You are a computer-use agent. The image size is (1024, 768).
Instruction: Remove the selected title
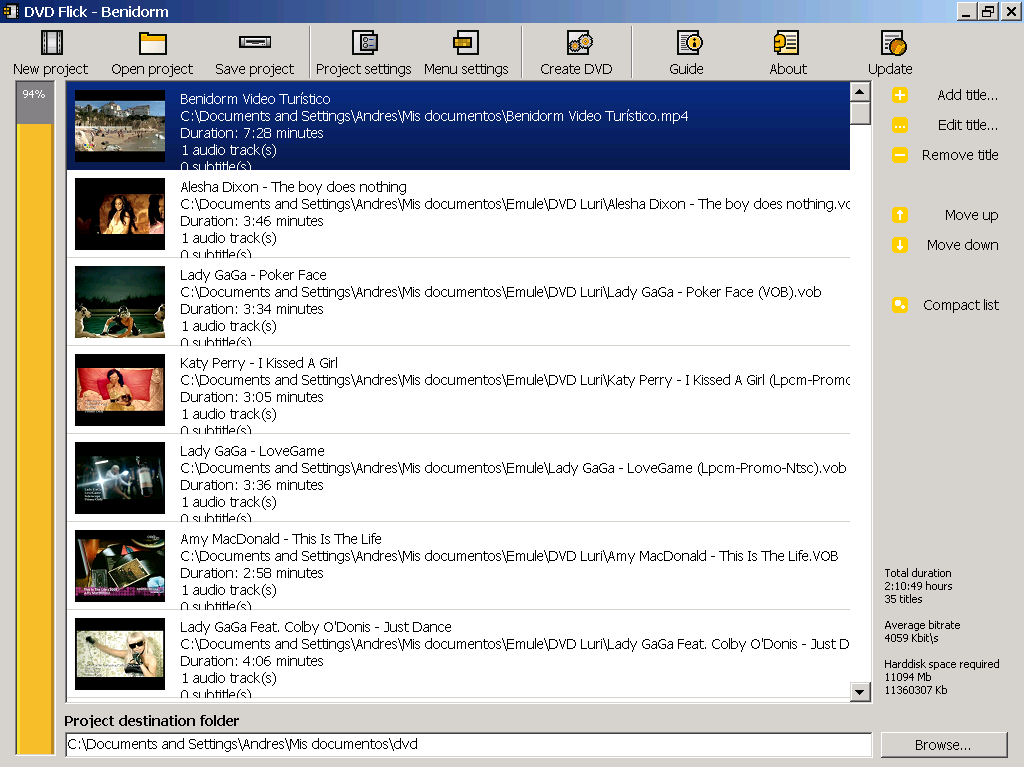(945, 155)
